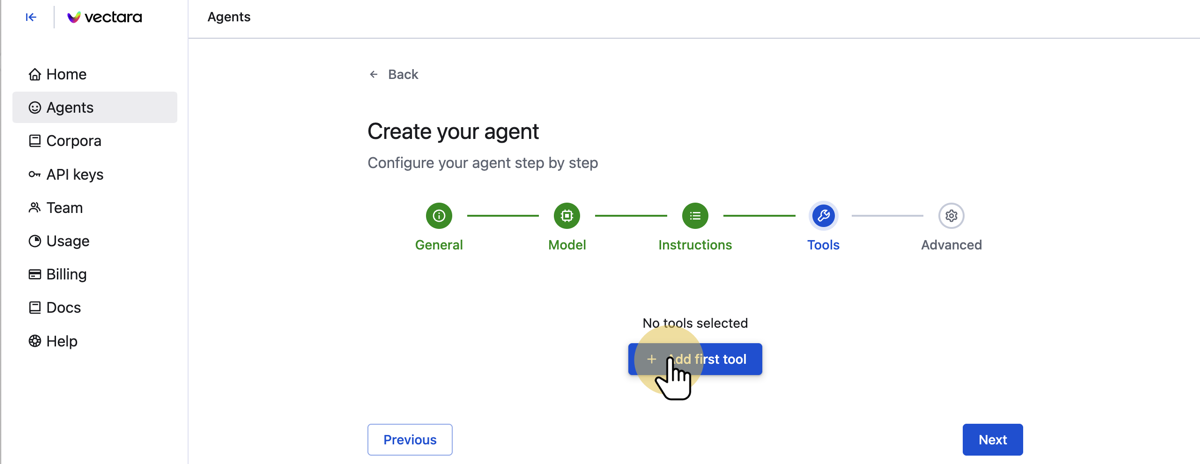This screenshot has height=464, width=1200.
Task: Navigate to API keys
Action: (x=74, y=174)
